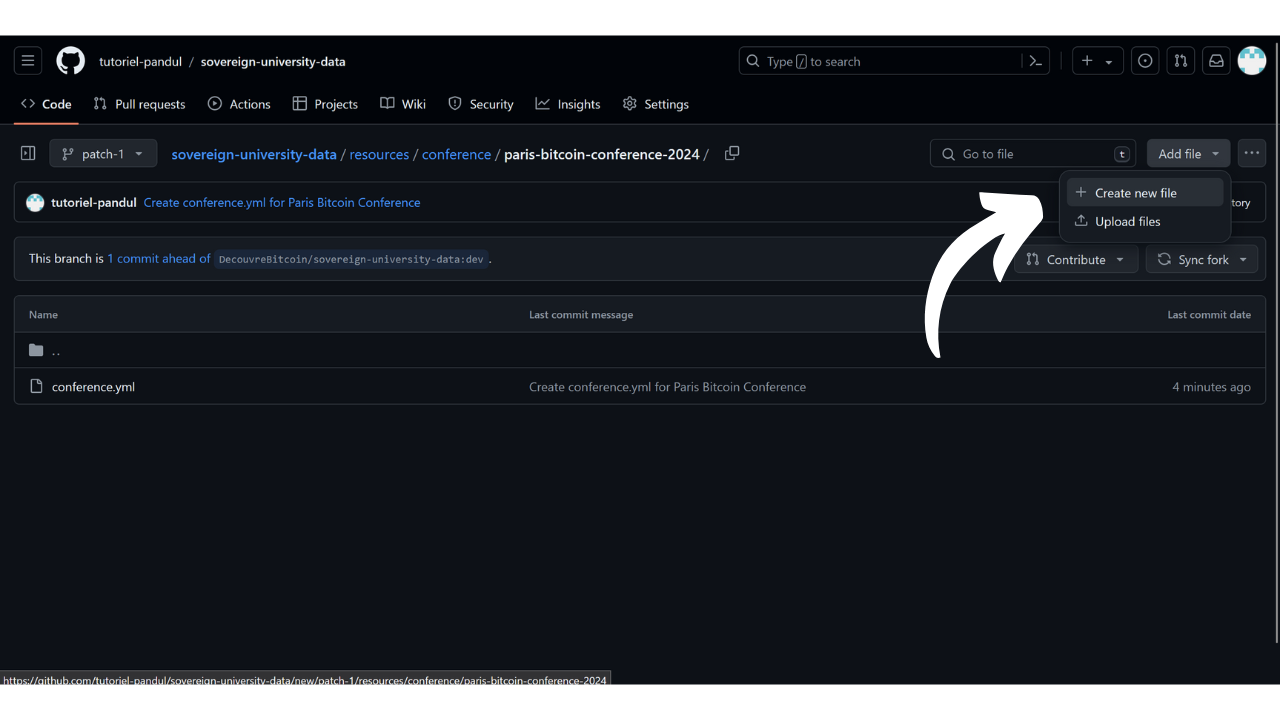
Task: Open the latest commit message link
Action: coord(282,202)
